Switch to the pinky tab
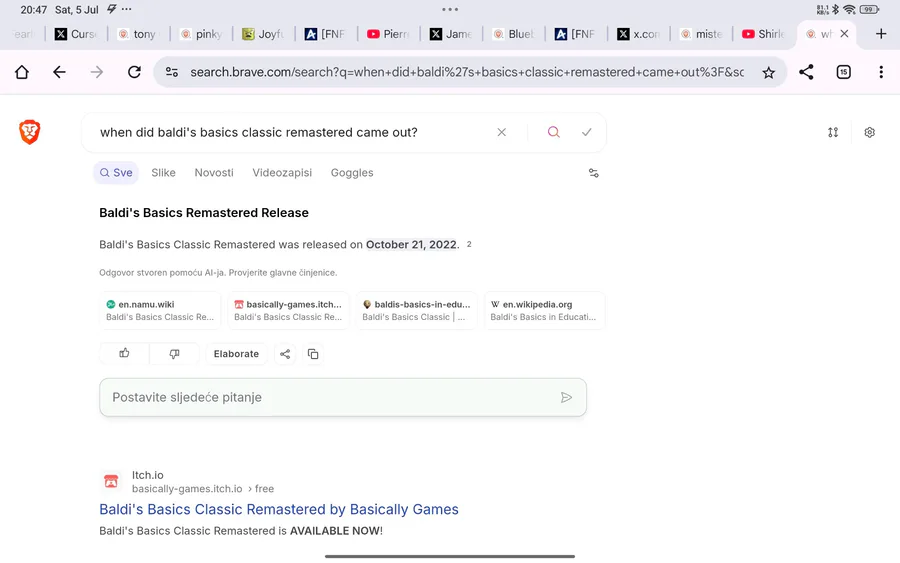900x563 pixels. coord(201,34)
